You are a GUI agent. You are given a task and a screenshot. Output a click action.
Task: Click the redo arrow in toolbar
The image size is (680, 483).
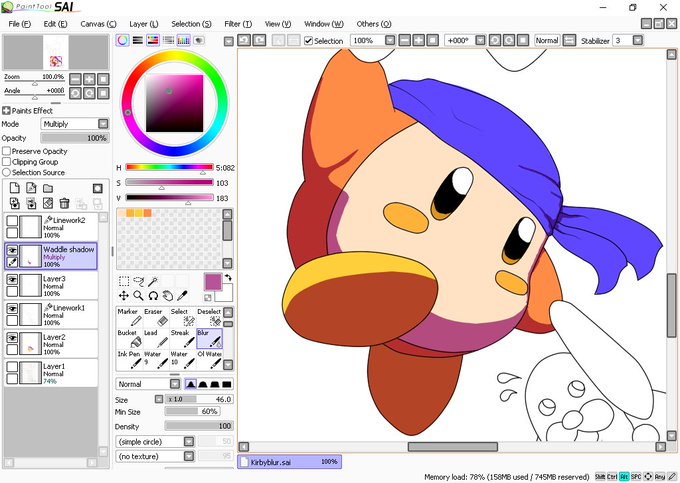coord(259,40)
